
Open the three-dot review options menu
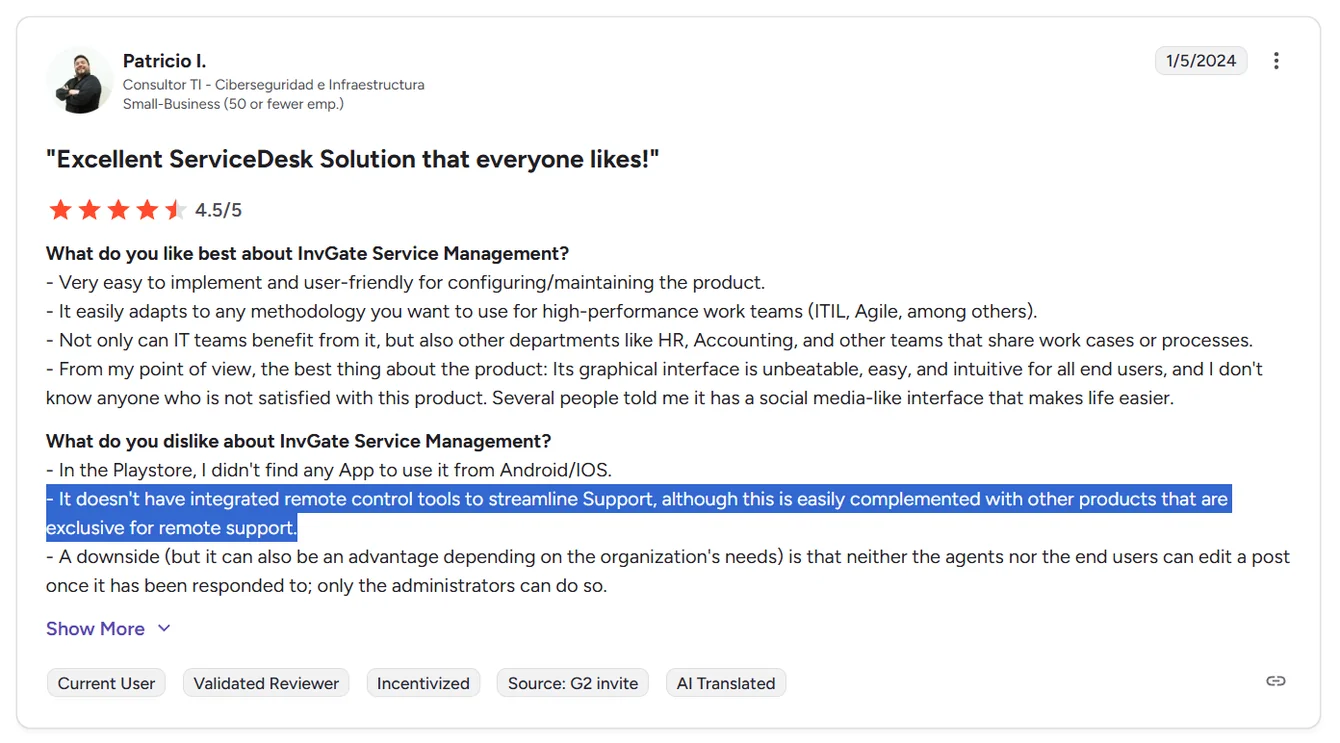(1276, 61)
